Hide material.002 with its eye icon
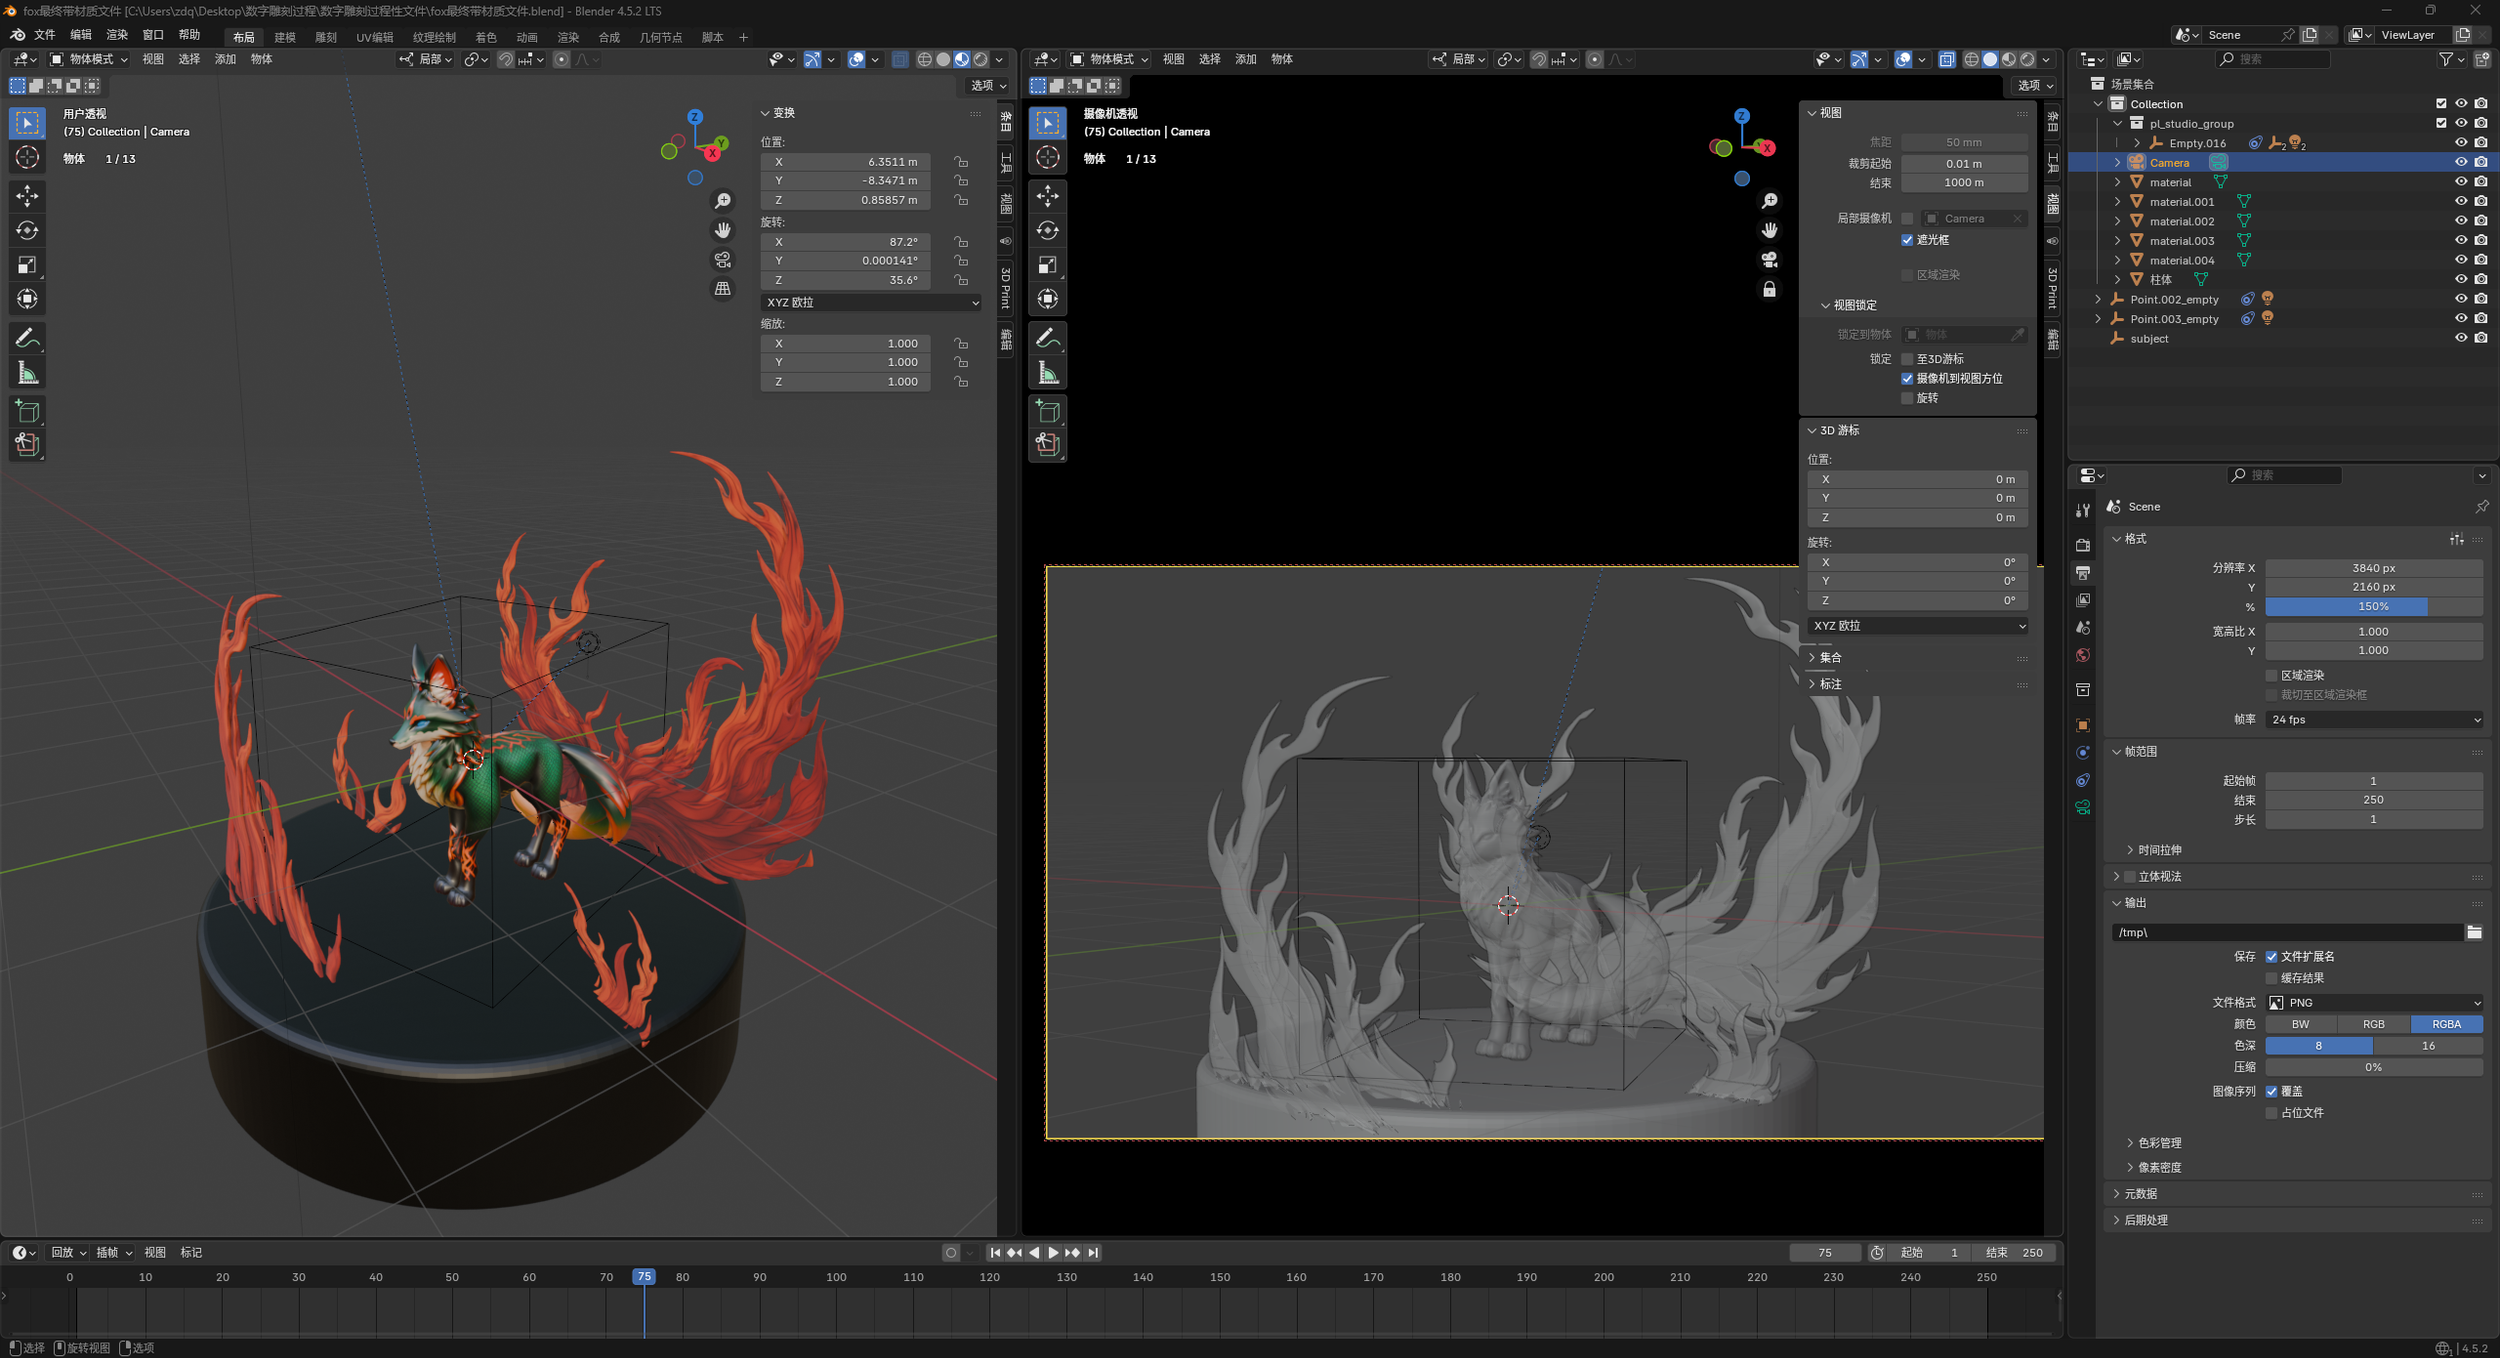Screen dimensions: 2500x1358 [2460, 221]
